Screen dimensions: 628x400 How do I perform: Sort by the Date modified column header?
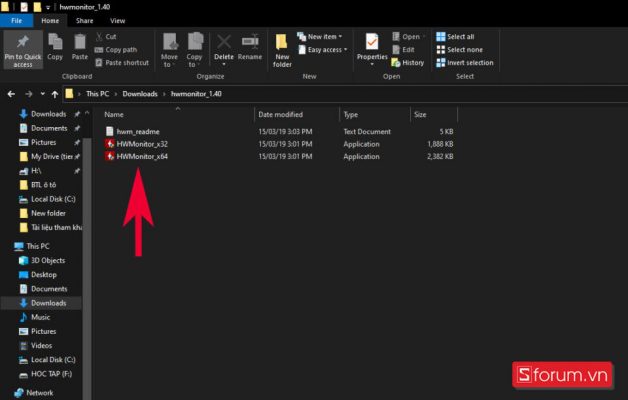pos(280,114)
